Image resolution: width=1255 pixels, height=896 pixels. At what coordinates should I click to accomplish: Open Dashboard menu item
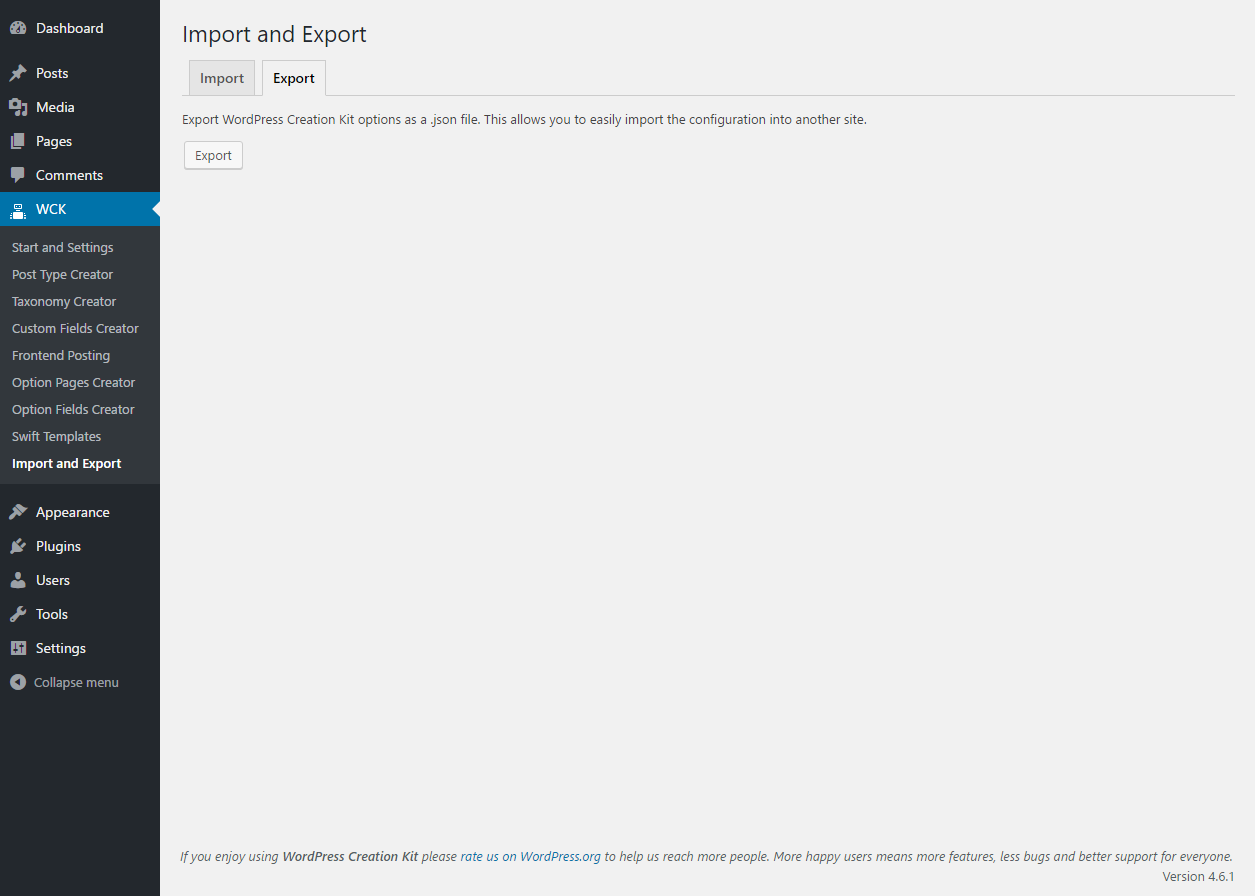coord(70,28)
